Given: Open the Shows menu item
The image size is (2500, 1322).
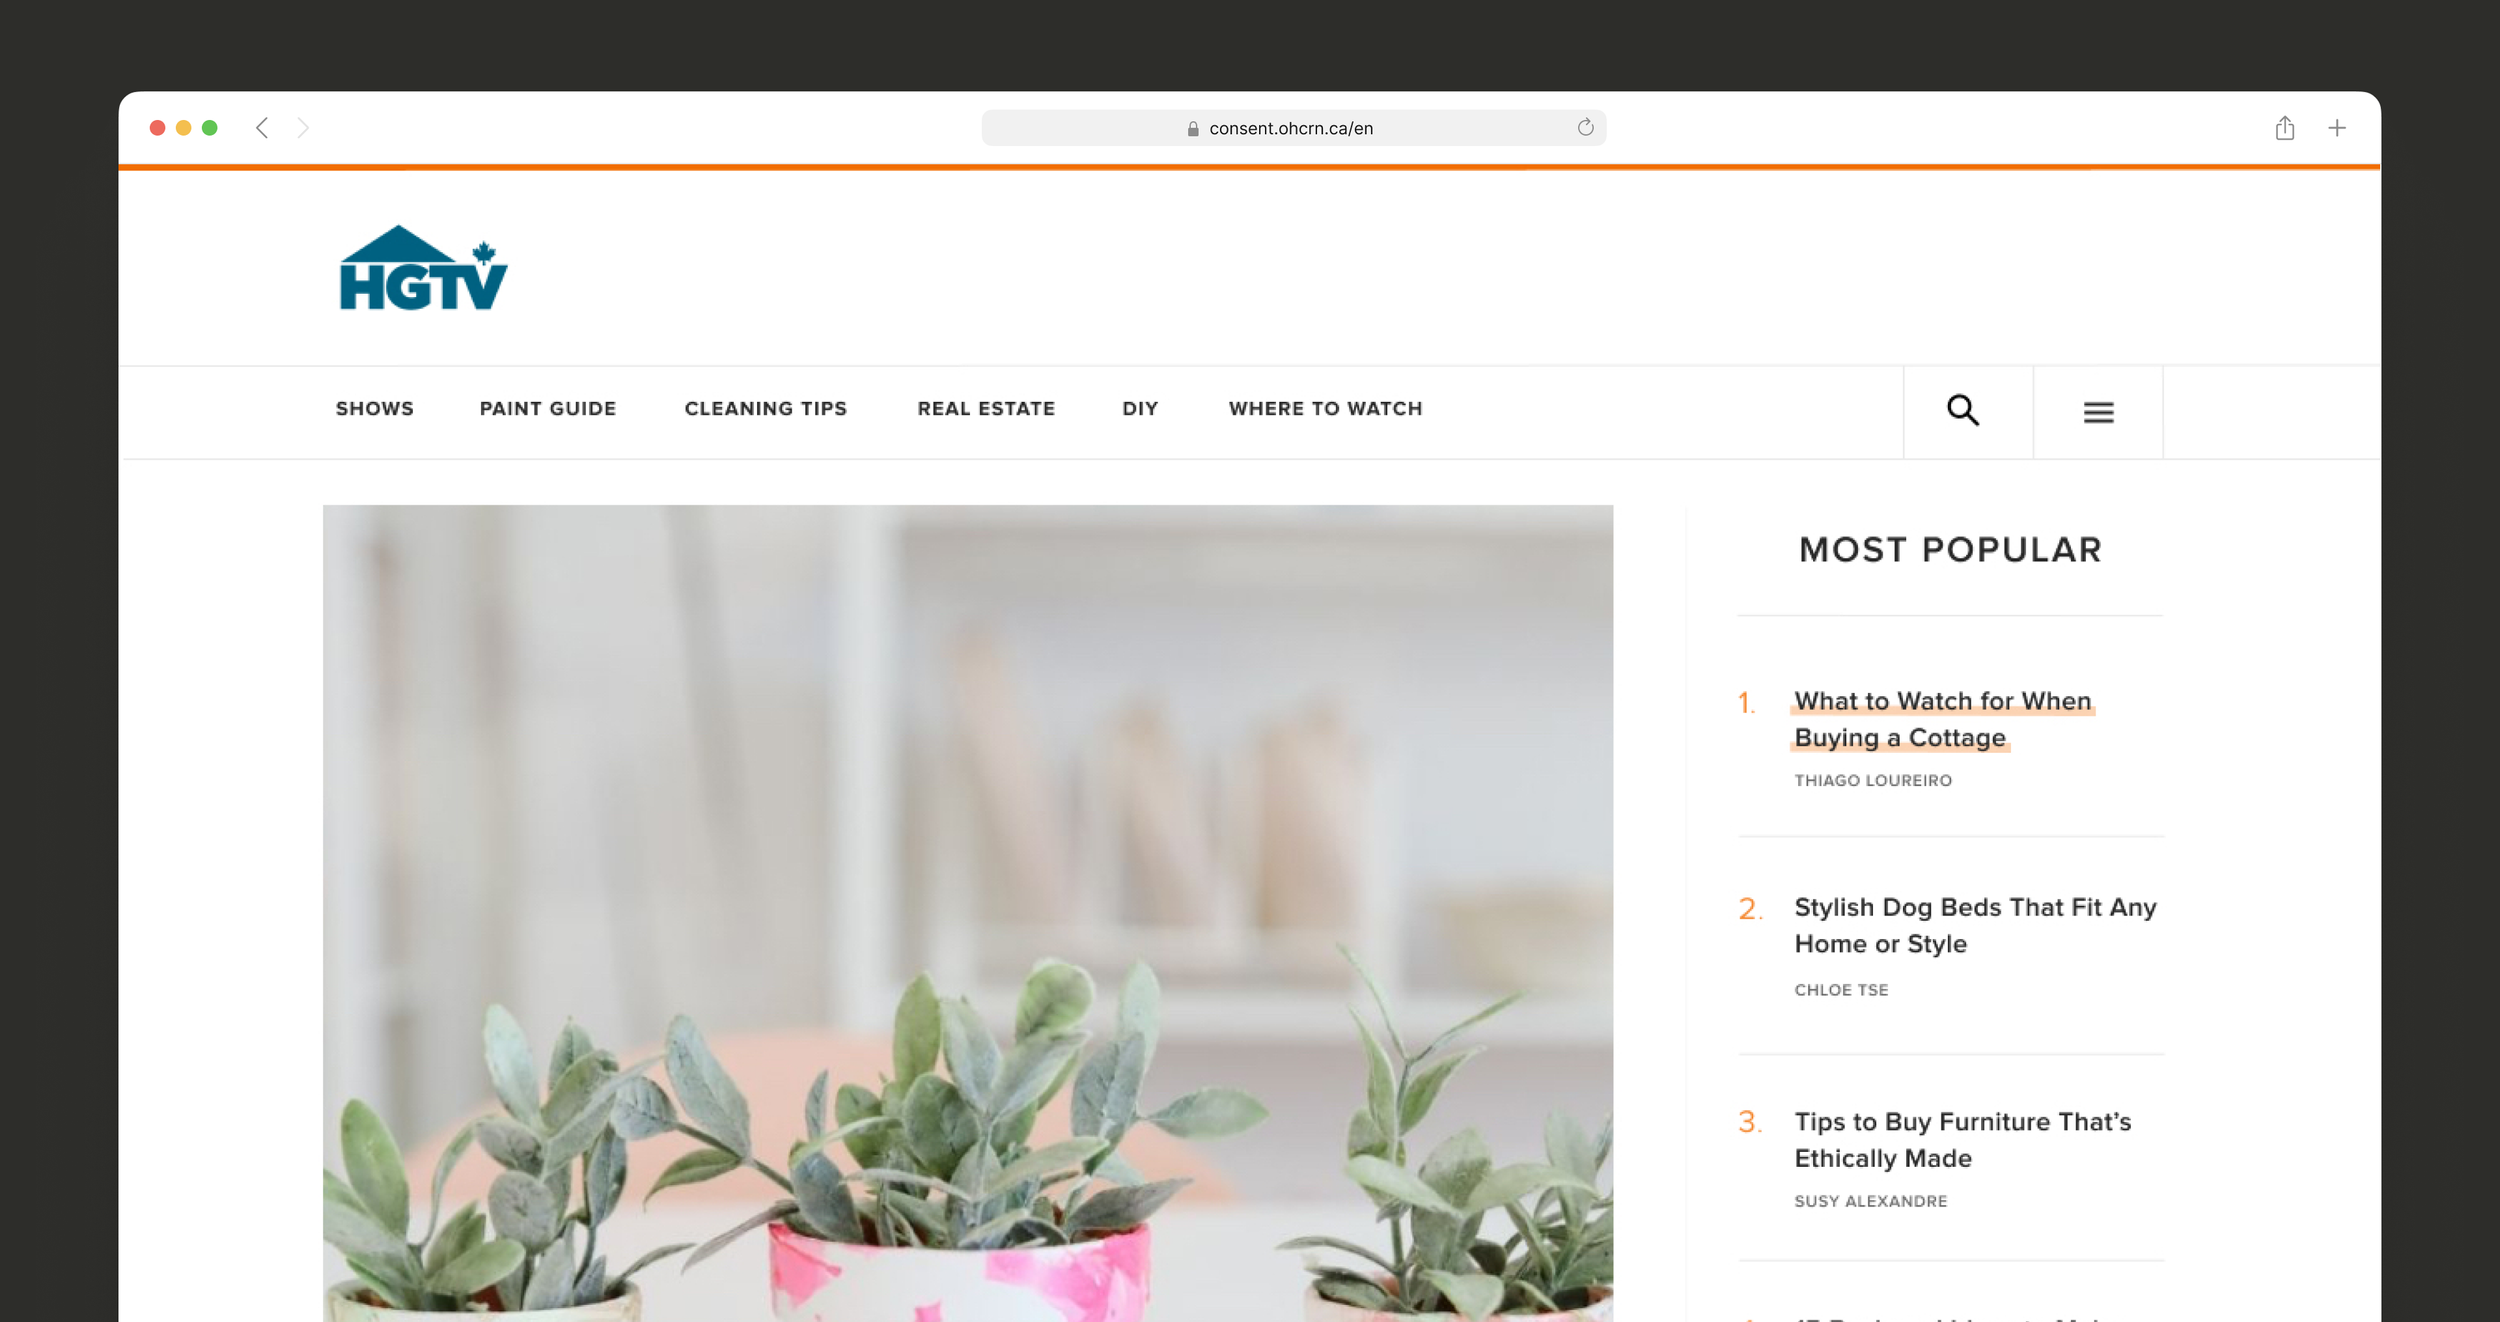Looking at the screenshot, I should (x=374, y=408).
